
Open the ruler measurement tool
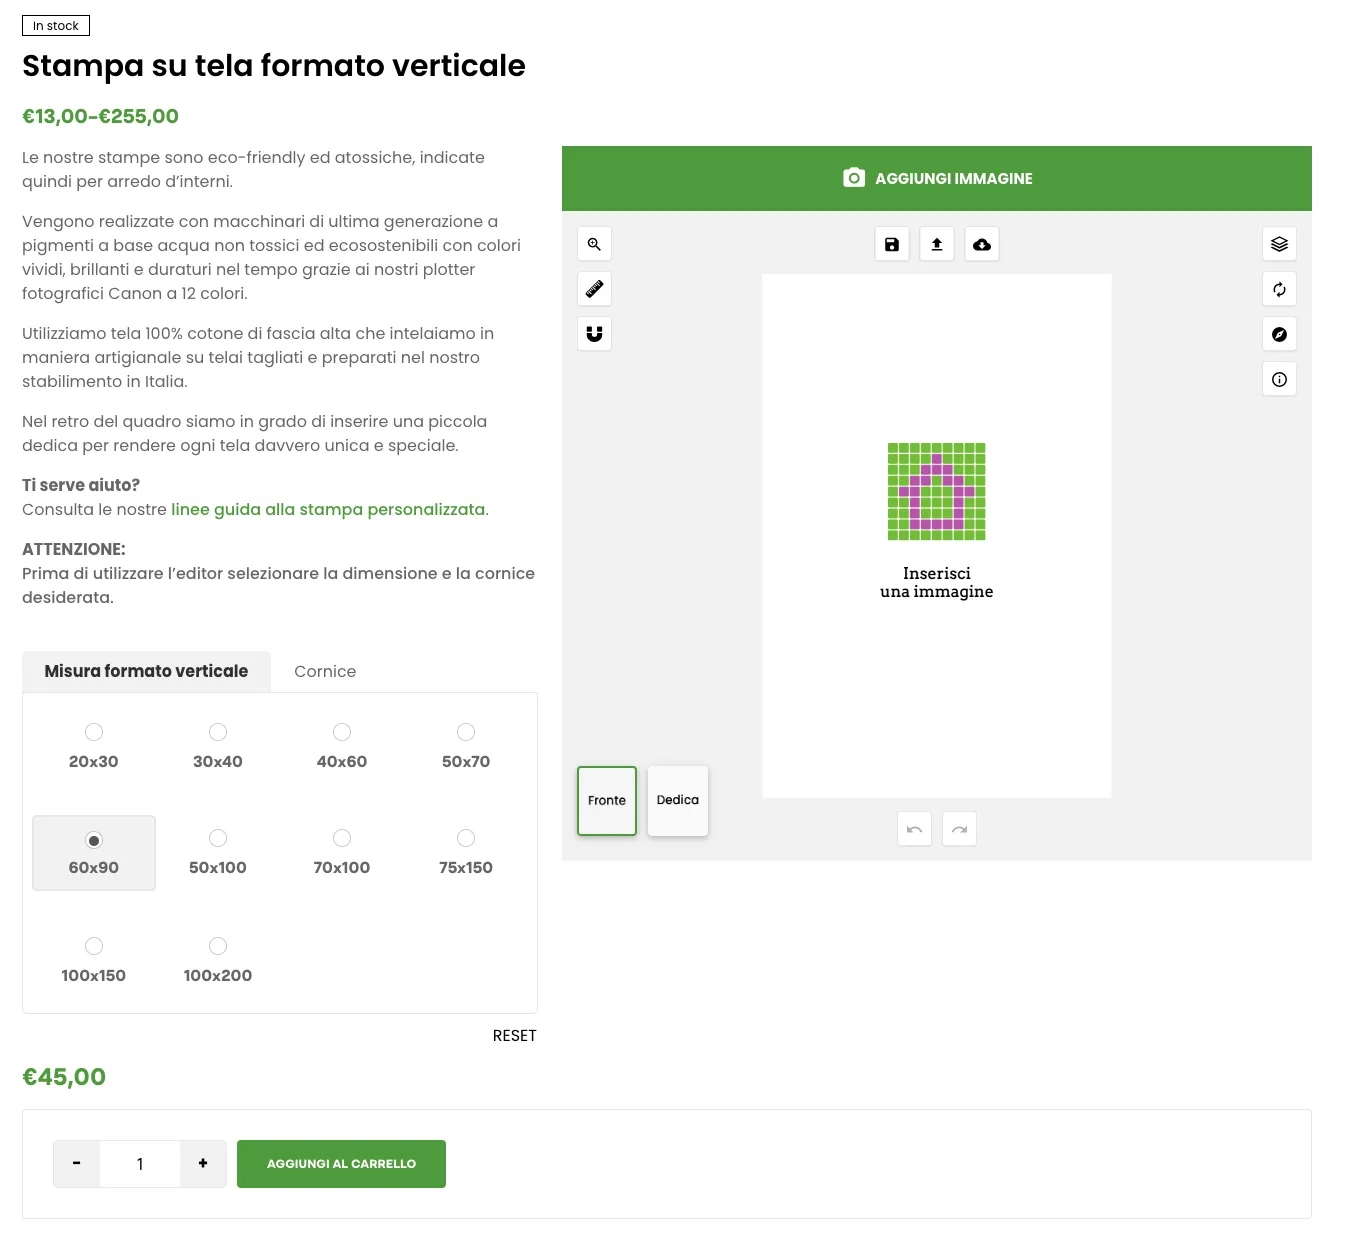point(594,289)
